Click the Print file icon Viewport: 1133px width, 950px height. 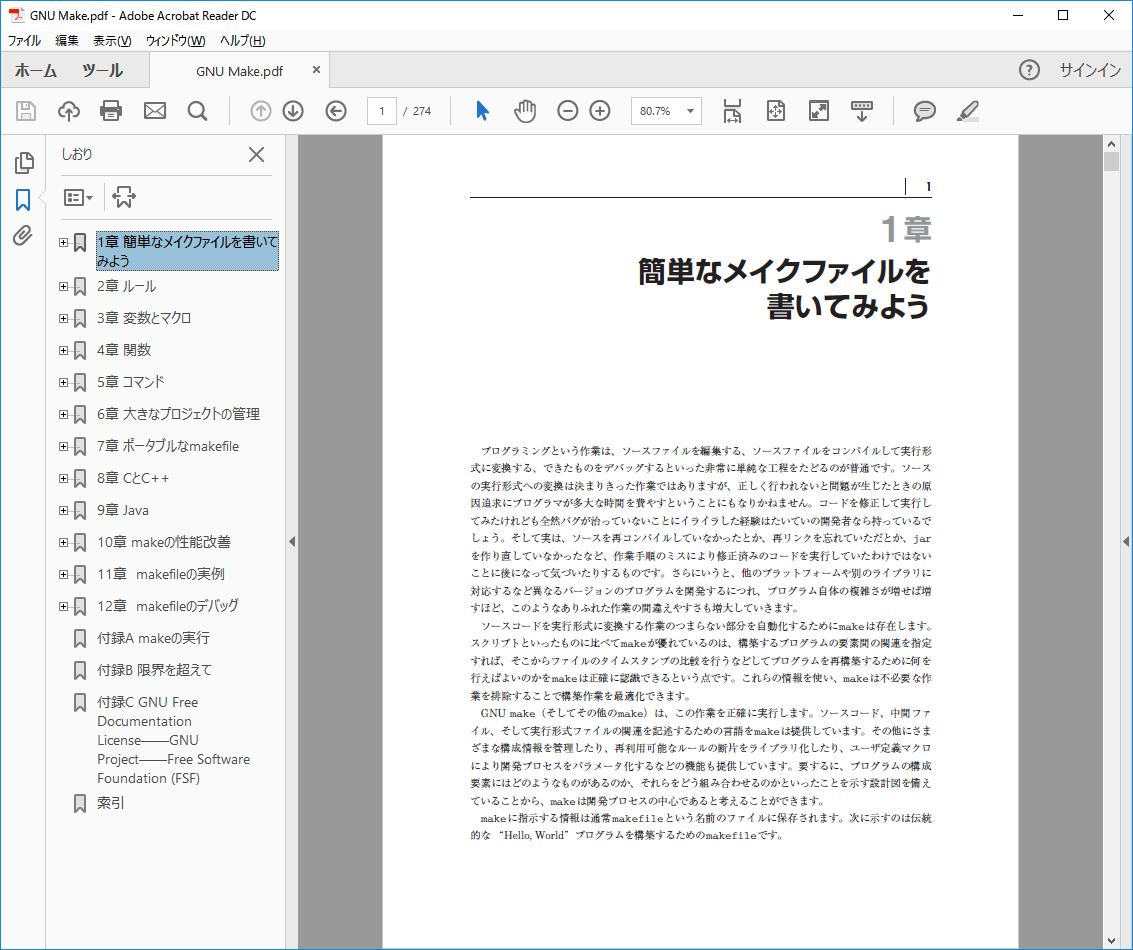[x=111, y=111]
